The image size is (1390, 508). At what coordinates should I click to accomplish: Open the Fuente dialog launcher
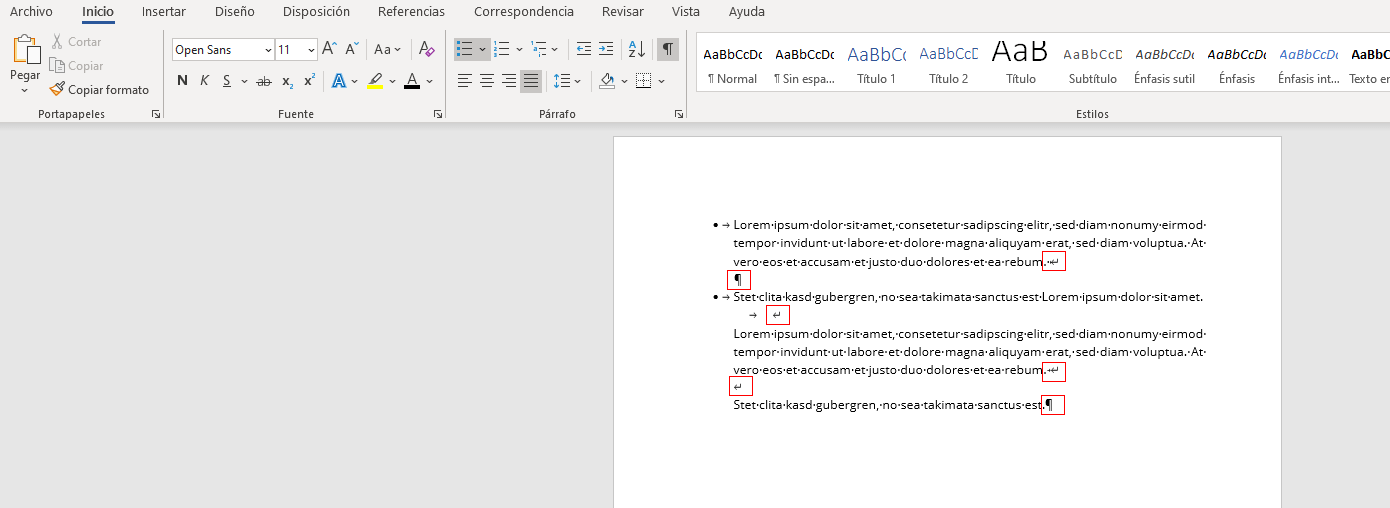[x=438, y=115]
